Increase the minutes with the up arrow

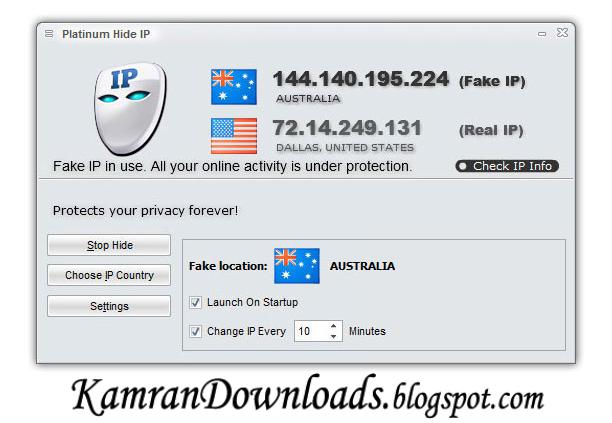[333, 326]
